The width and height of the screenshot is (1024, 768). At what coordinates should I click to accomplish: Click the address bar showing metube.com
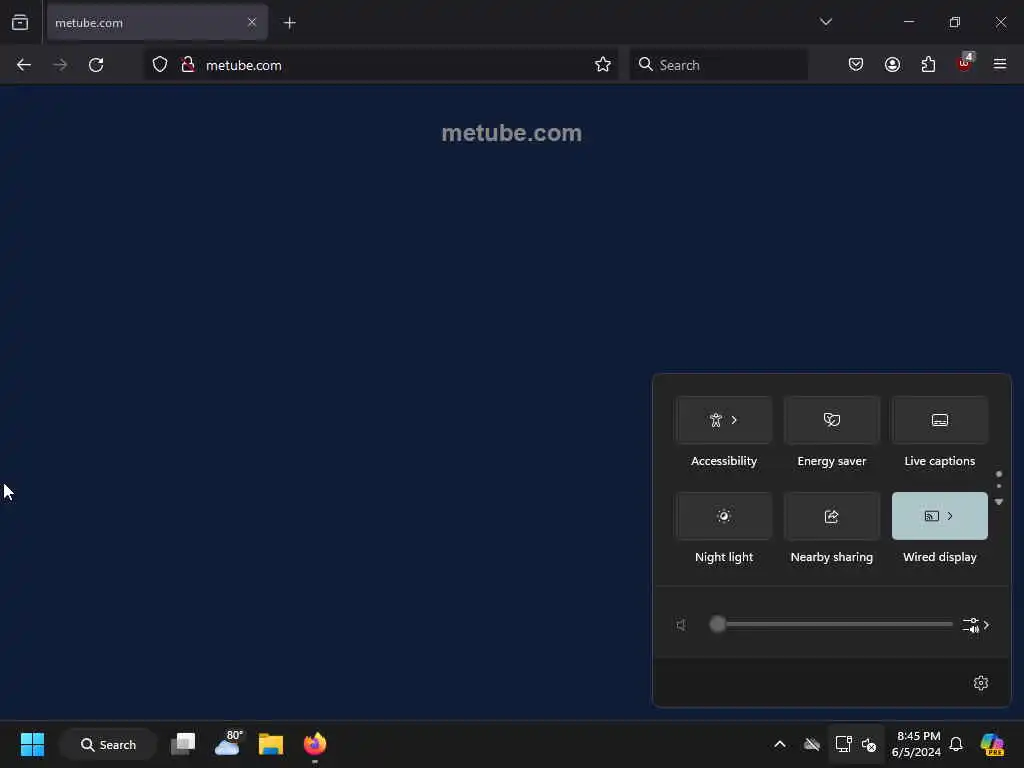click(x=381, y=65)
